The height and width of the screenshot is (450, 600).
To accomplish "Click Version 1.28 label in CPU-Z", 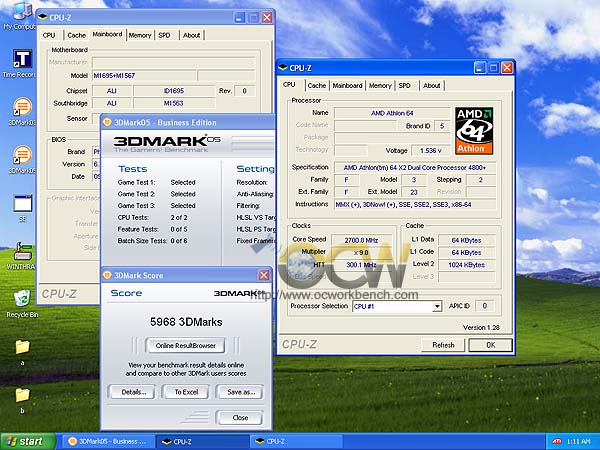I will click(481, 328).
